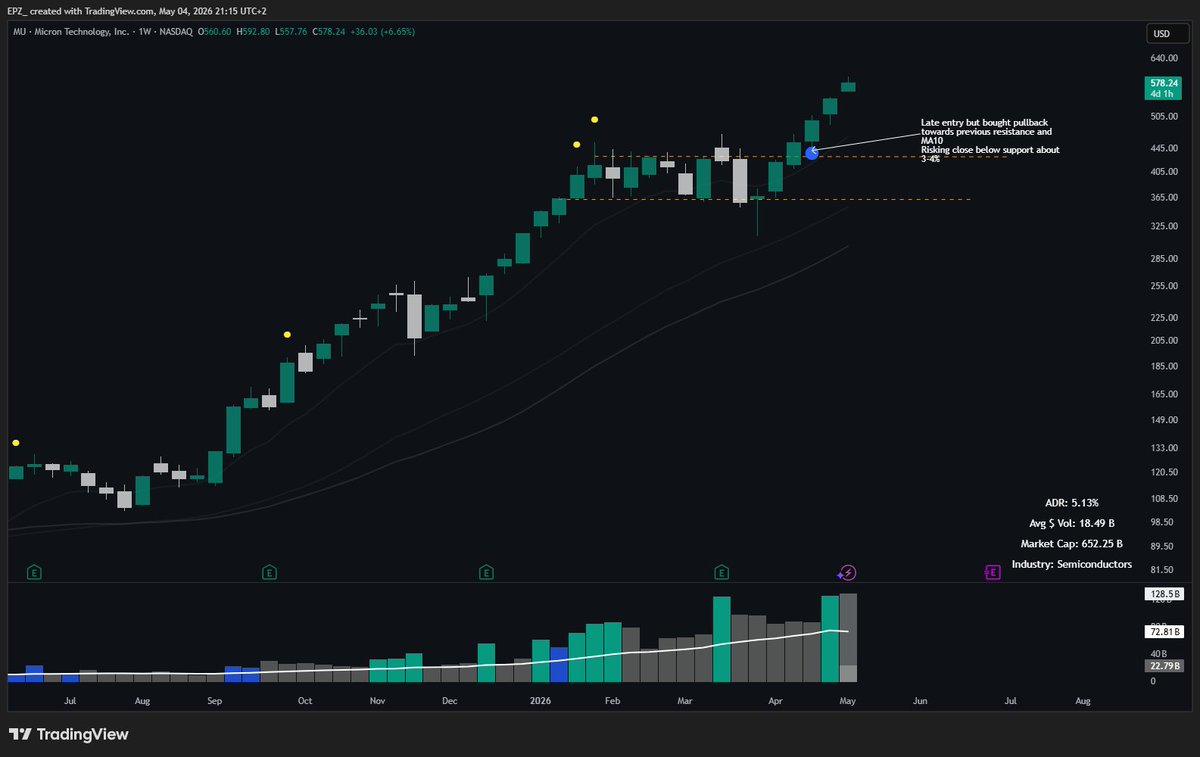
Task: Select the upper orange dashed resistance line
Action: [800, 156]
